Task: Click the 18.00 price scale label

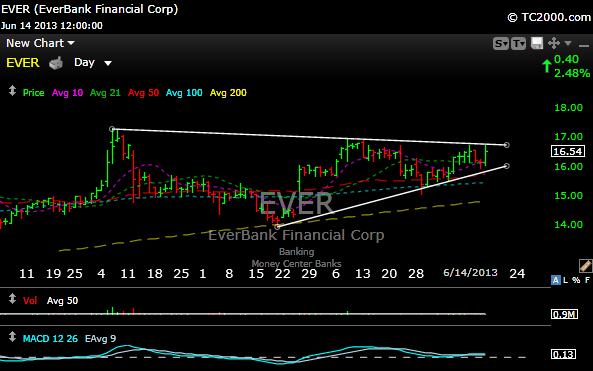Action: [568, 108]
